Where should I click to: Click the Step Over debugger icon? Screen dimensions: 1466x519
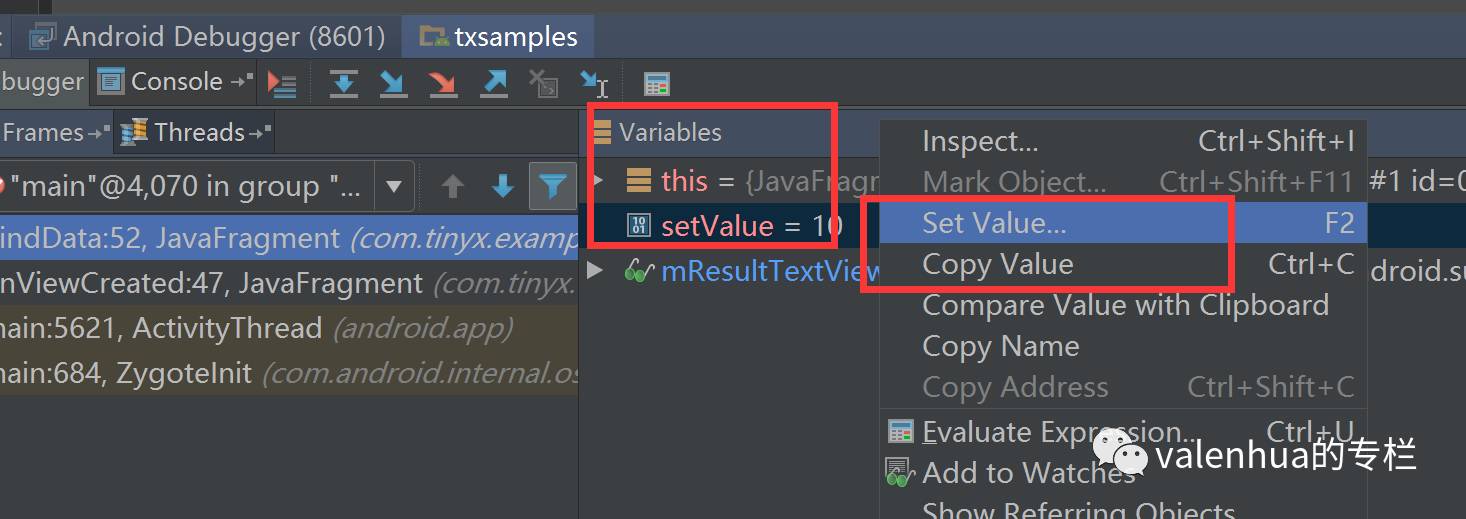[x=344, y=84]
